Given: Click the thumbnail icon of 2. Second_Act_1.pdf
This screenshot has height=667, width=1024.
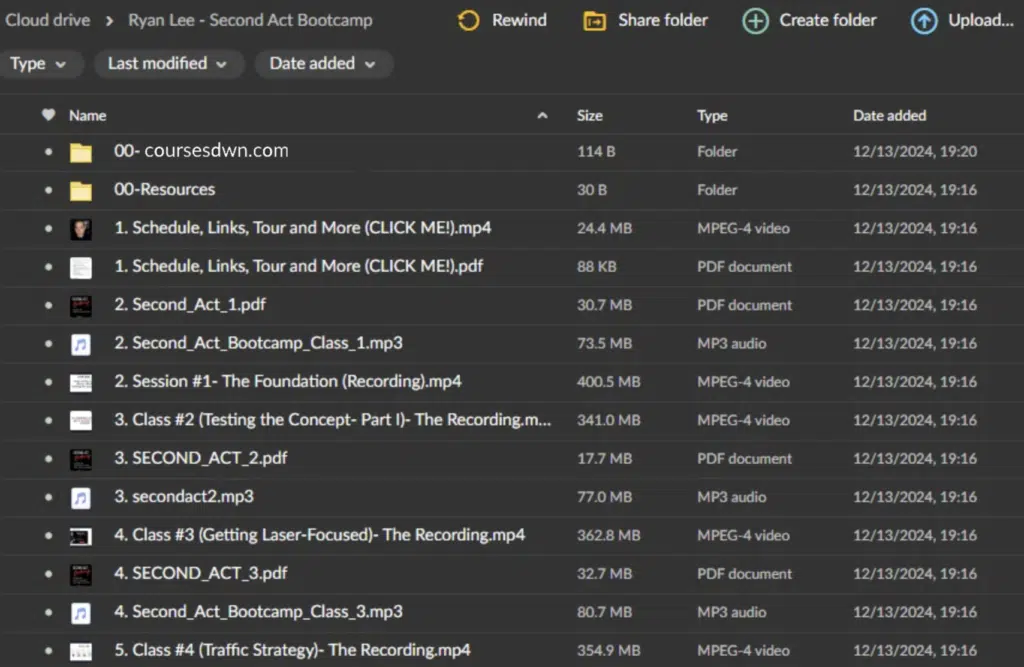Looking at the screenshot, I should pos(81,306).
